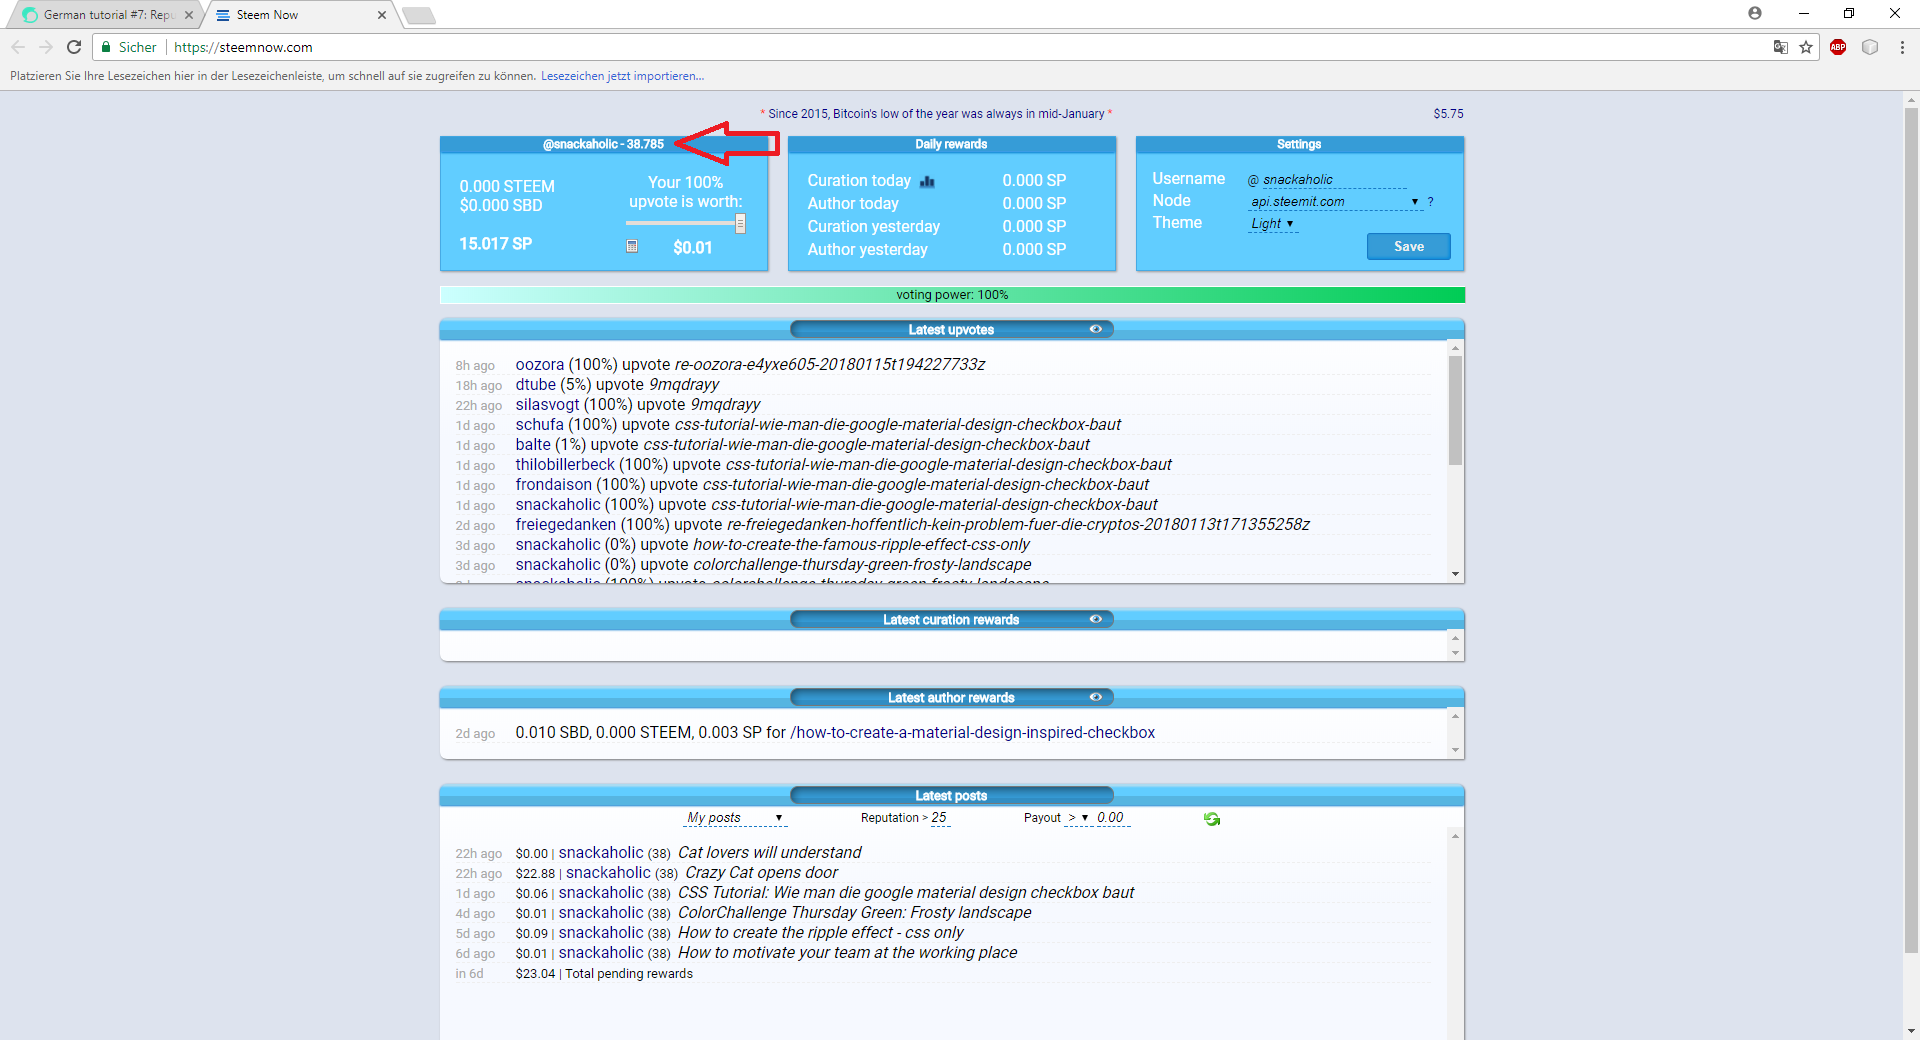Save the settings
Image resolution: width=1920 pixels, height=1040 pixels.
[x=1408, y=246]
